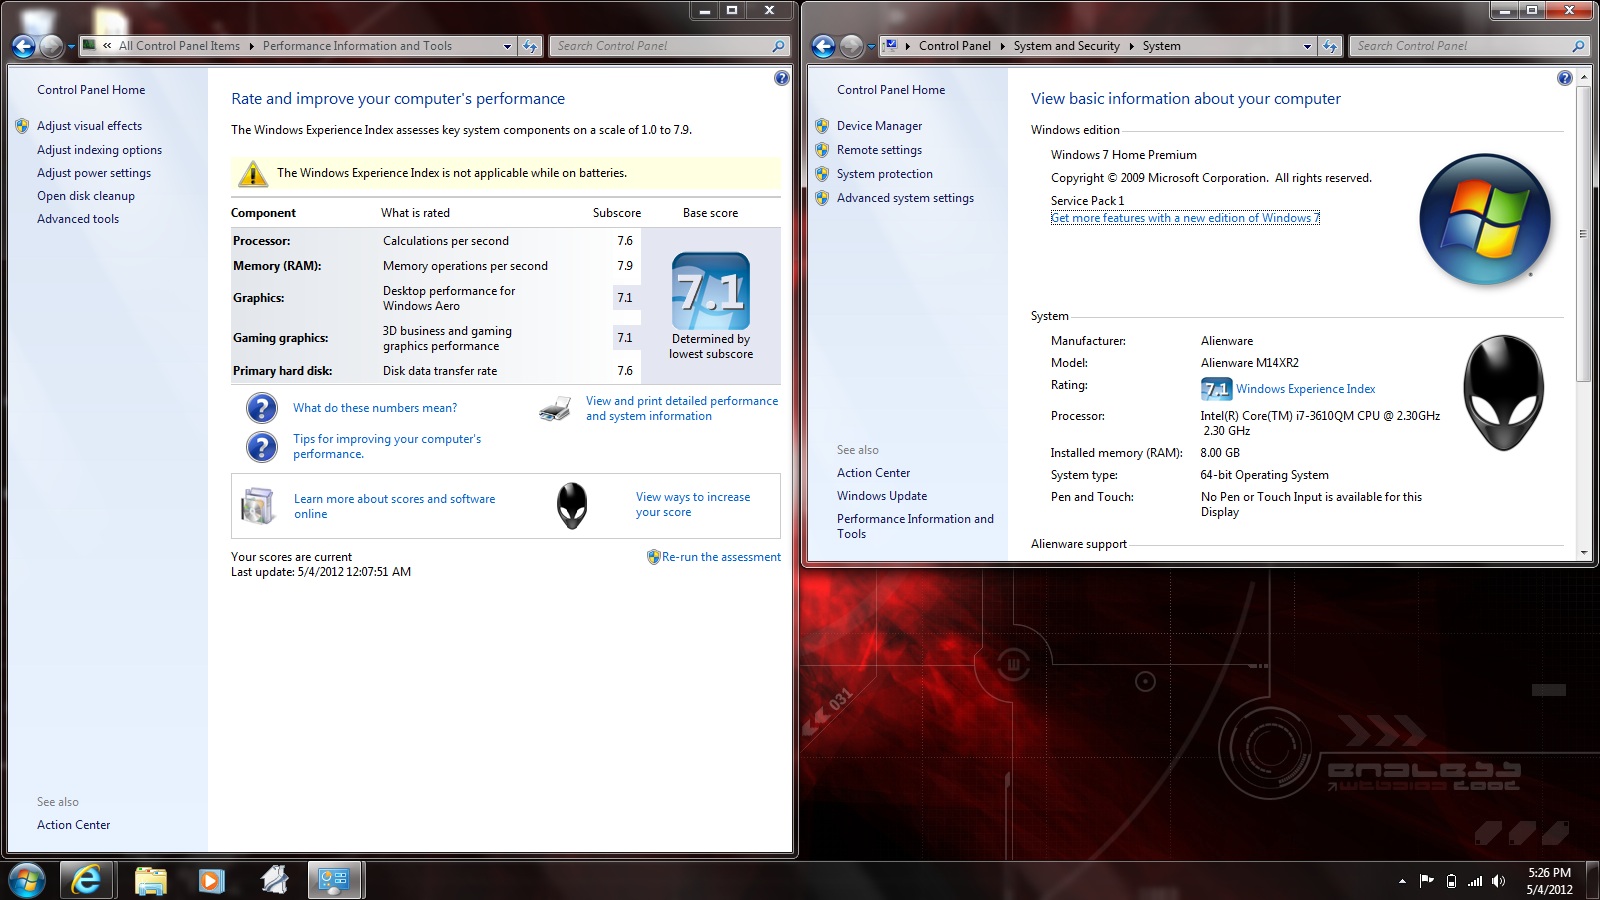Click All Control Panel Items breadcrumb
The width and height of the screenshot is (1600, 900).
point(179,46)
